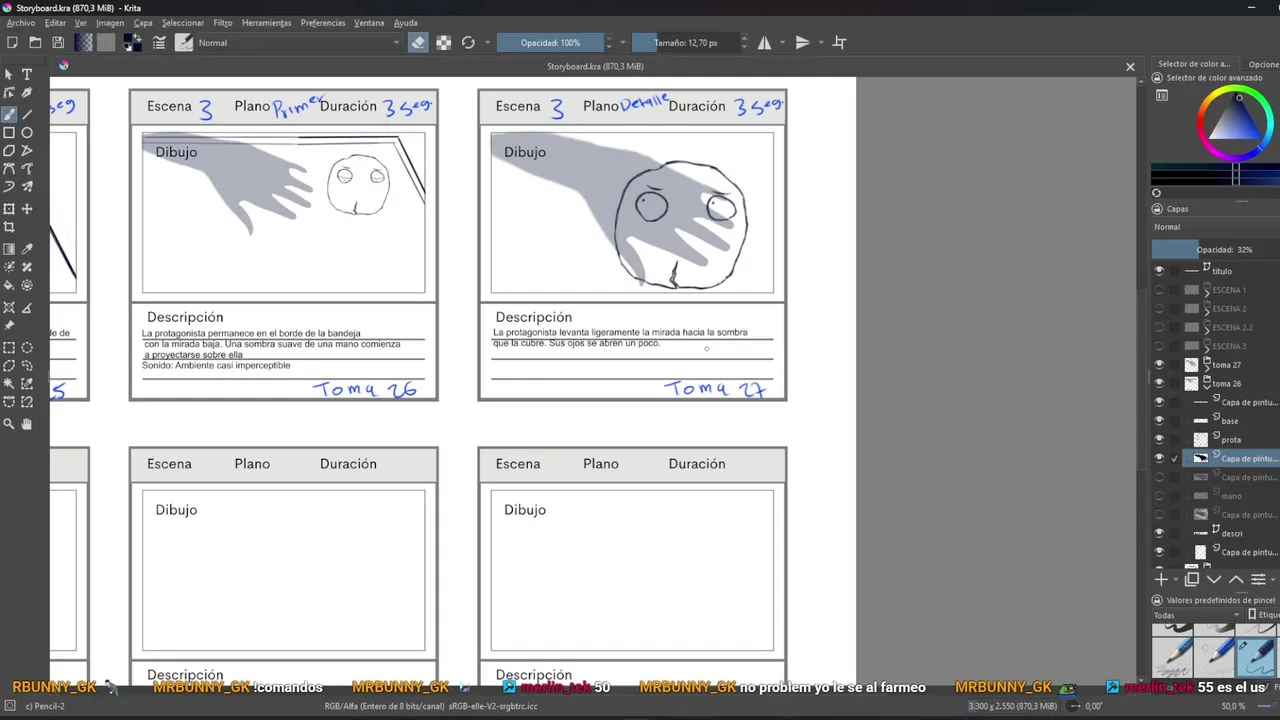Open the Capa menu

143,22
